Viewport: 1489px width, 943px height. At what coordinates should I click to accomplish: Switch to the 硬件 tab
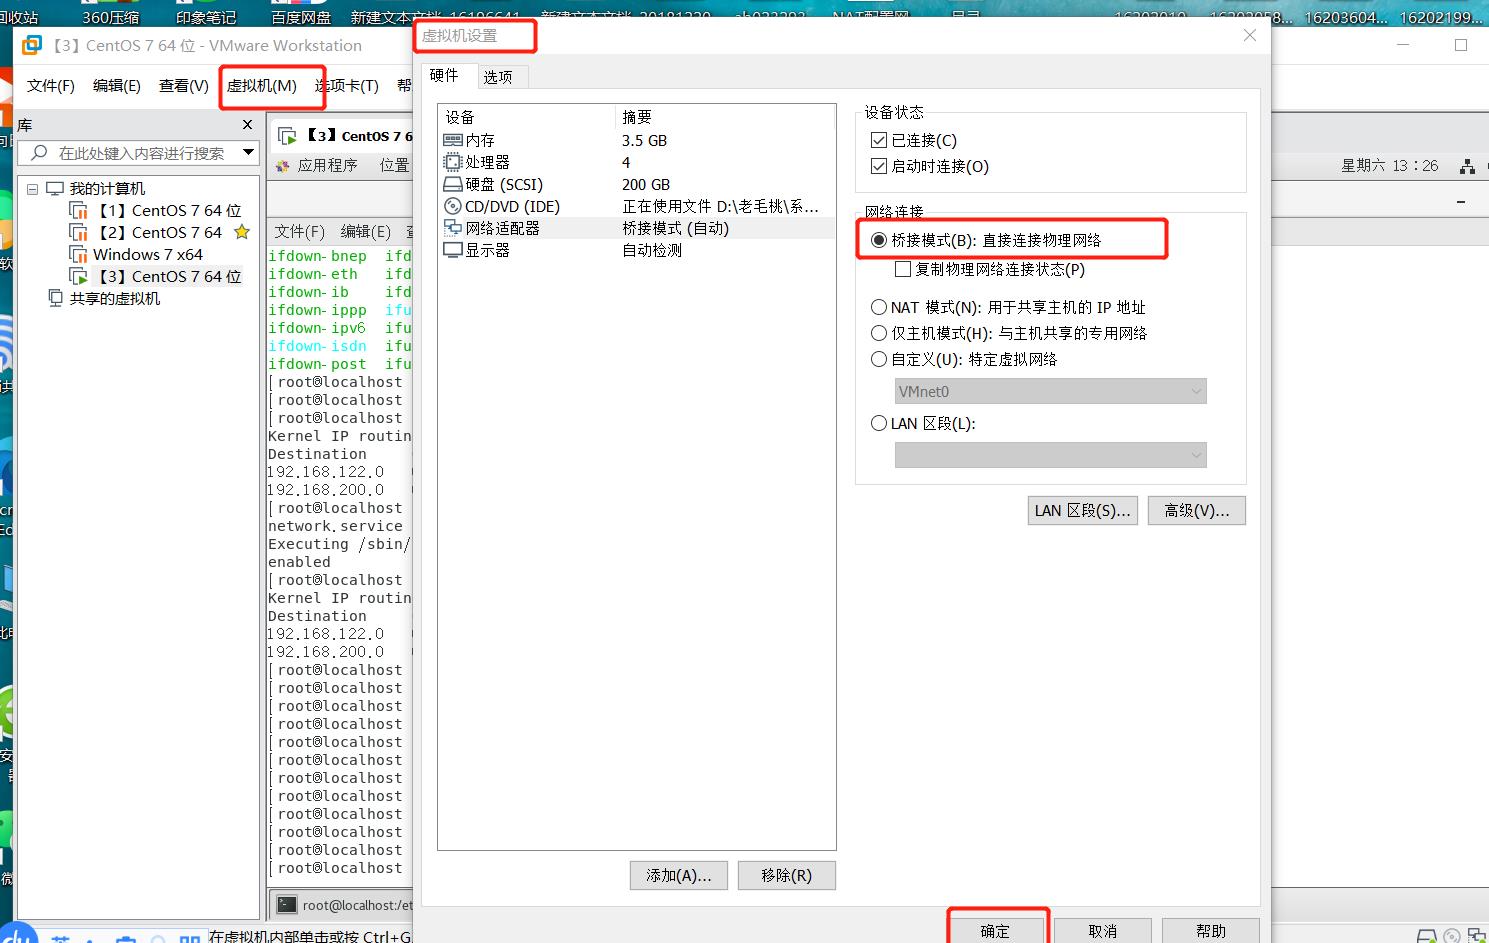coord(444,75)
